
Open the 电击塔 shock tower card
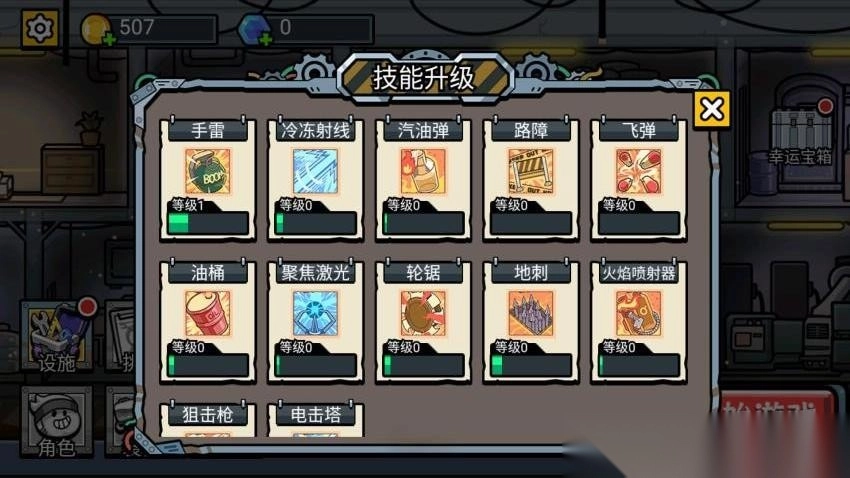coord(315,419)
